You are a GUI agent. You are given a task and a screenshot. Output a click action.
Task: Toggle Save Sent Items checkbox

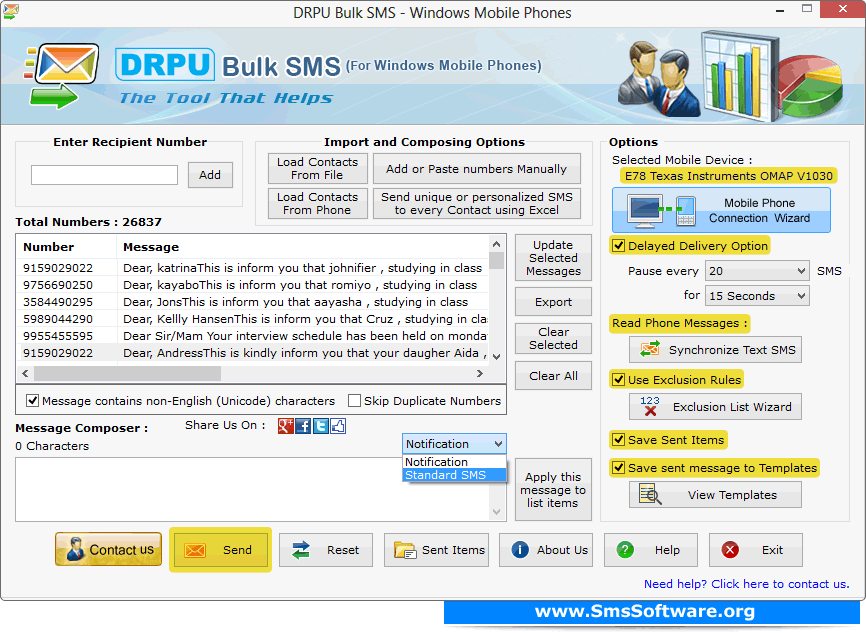pyautogui.click(x=619, y=440)
